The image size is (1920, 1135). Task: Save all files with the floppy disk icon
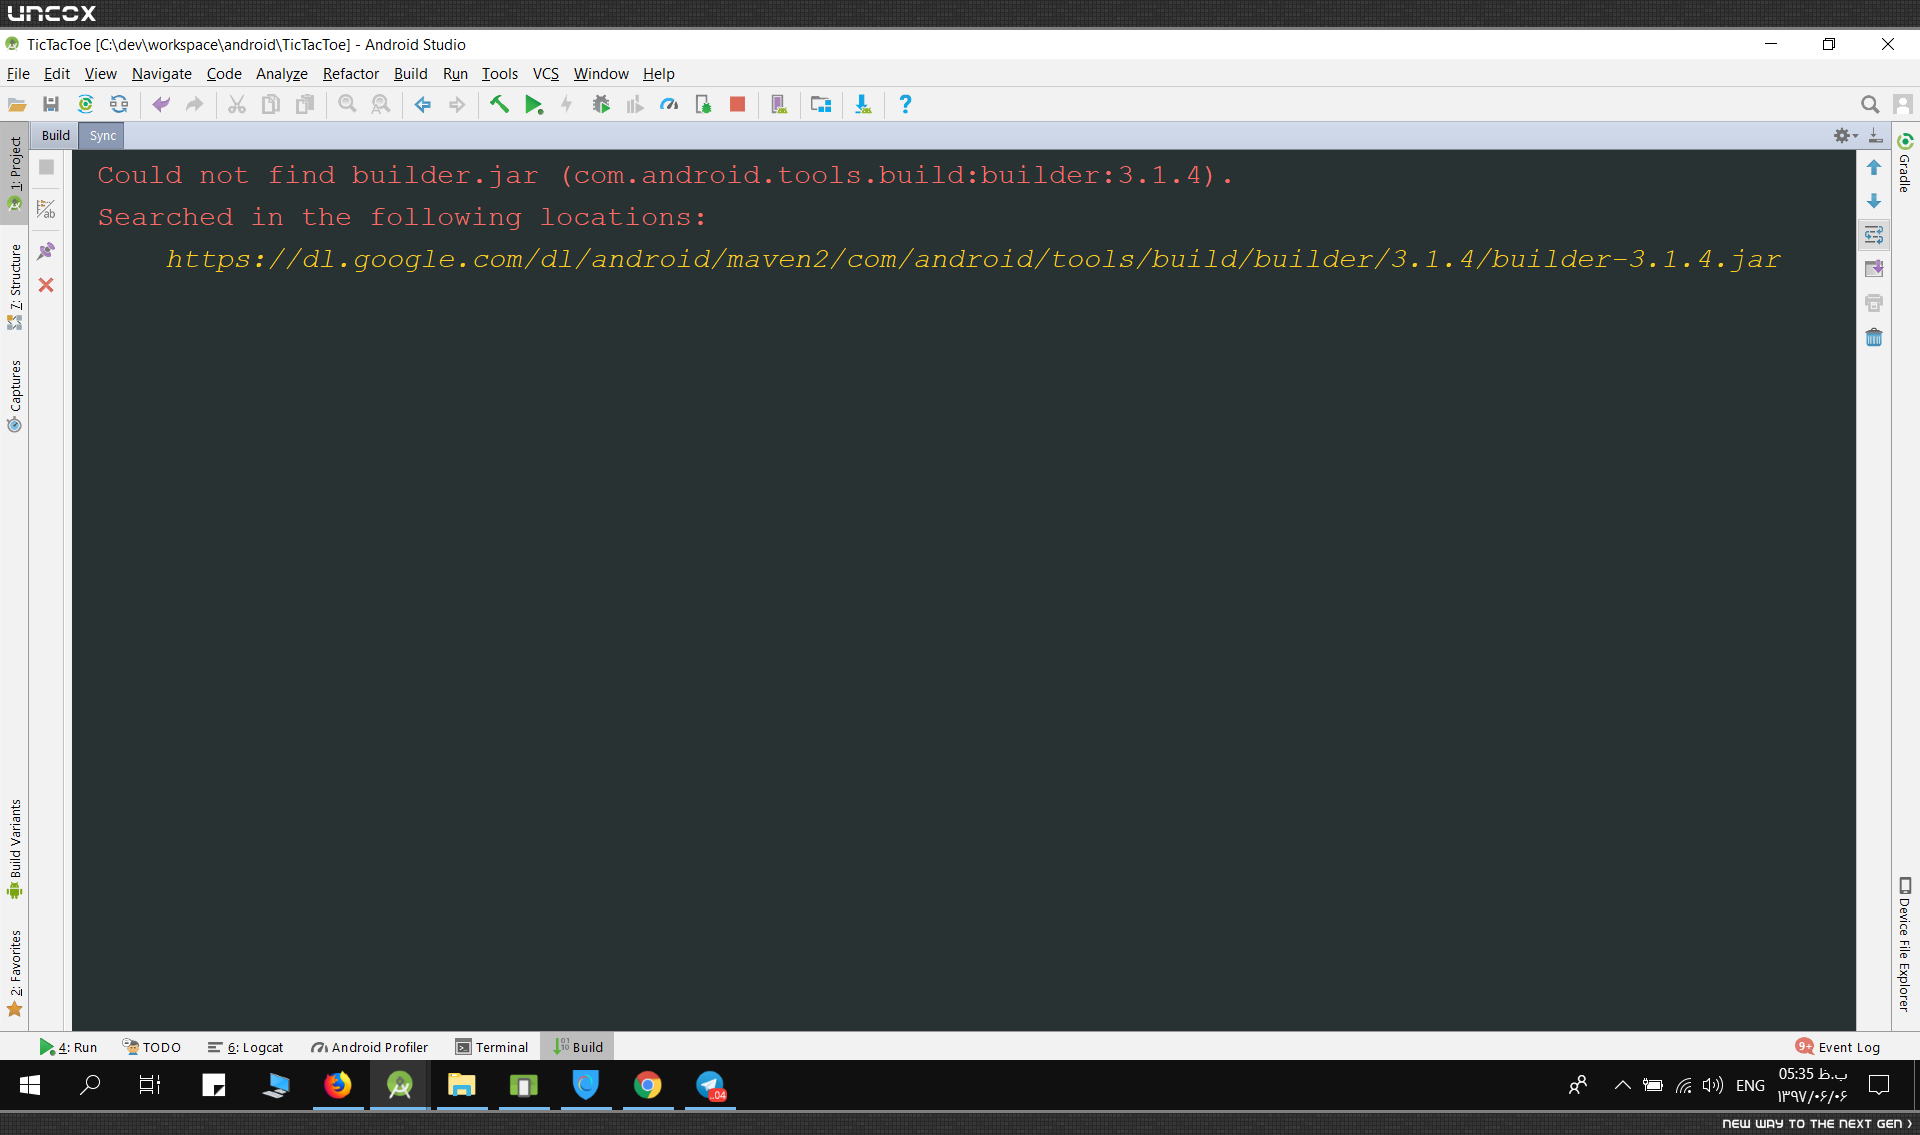[51, 104]
